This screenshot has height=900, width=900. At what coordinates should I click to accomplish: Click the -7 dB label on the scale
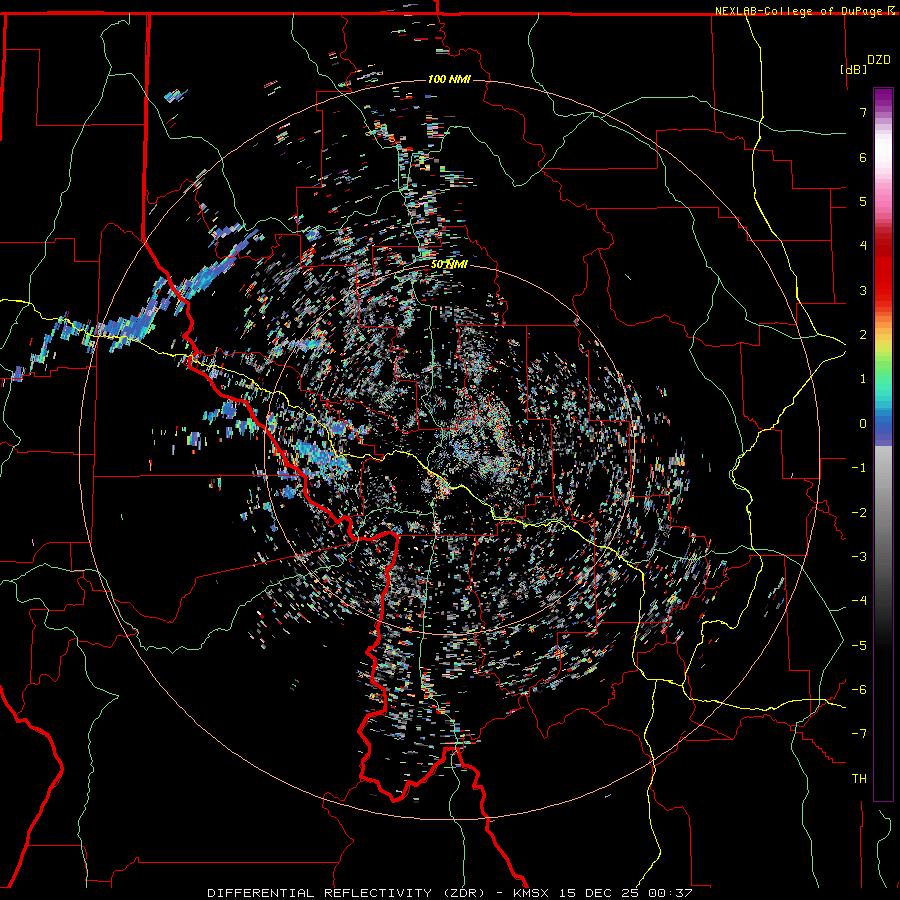[x=859, y=734]
